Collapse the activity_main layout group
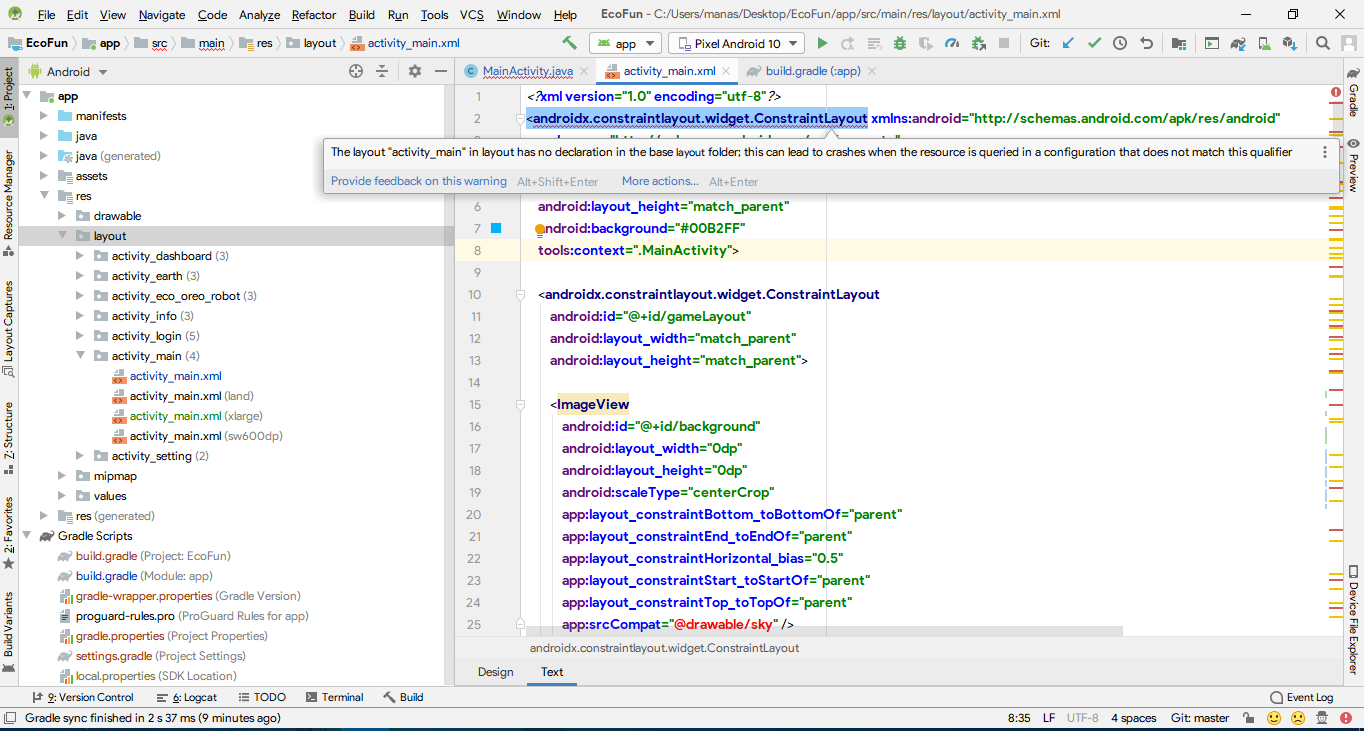Image resolution: width=1364 pixels, height=731 pixels. [x=81, y=356]
